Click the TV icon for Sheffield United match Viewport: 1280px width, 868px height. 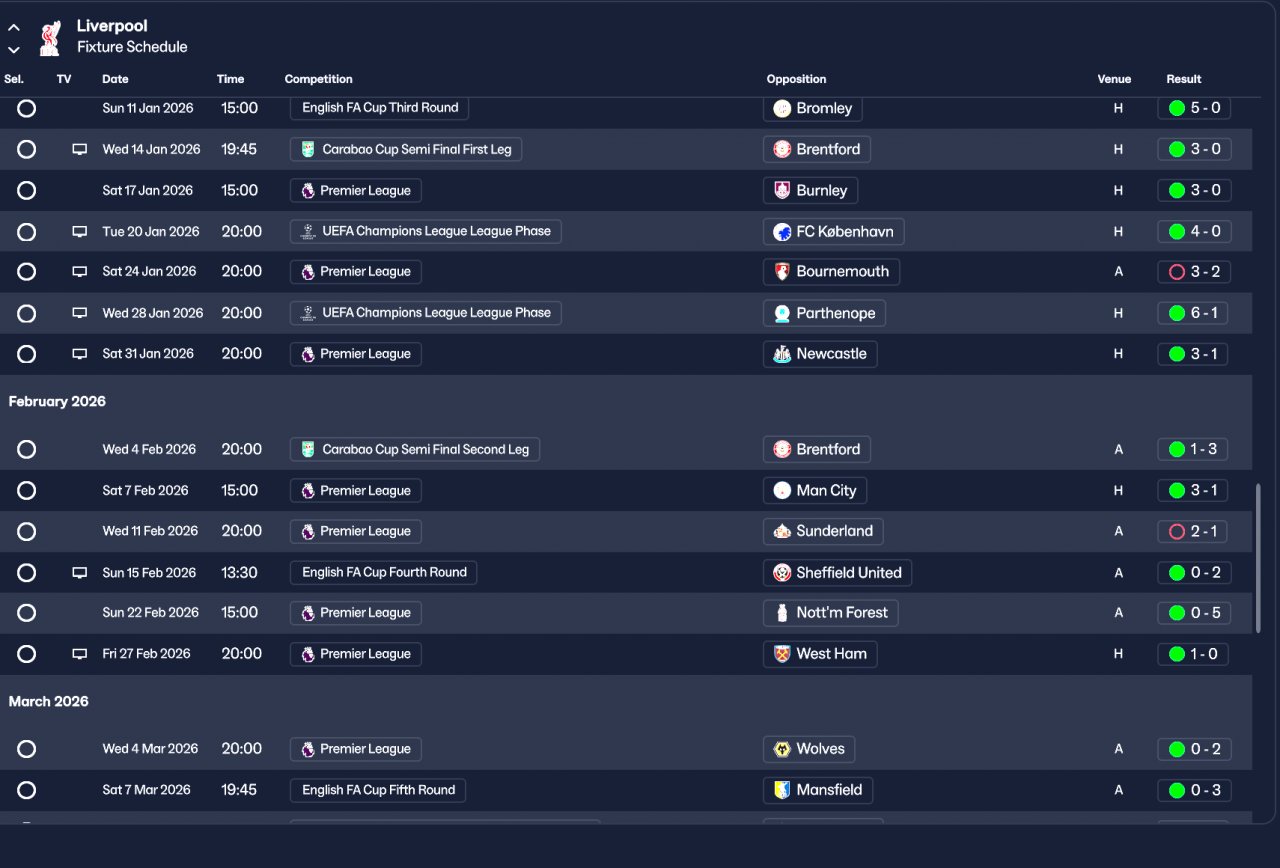point(80,574)
